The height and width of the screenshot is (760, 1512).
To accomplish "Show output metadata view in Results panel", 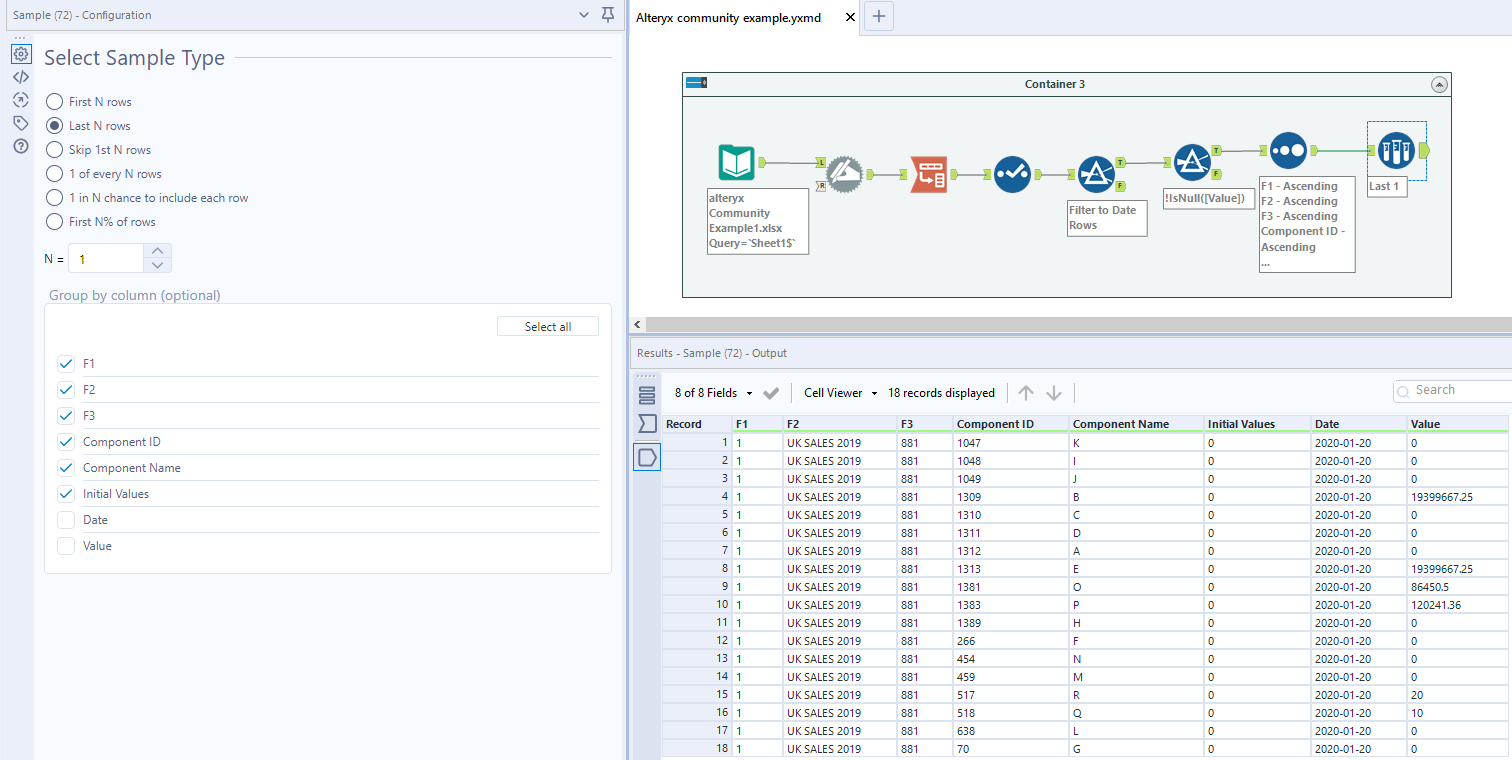I will 646,424.
